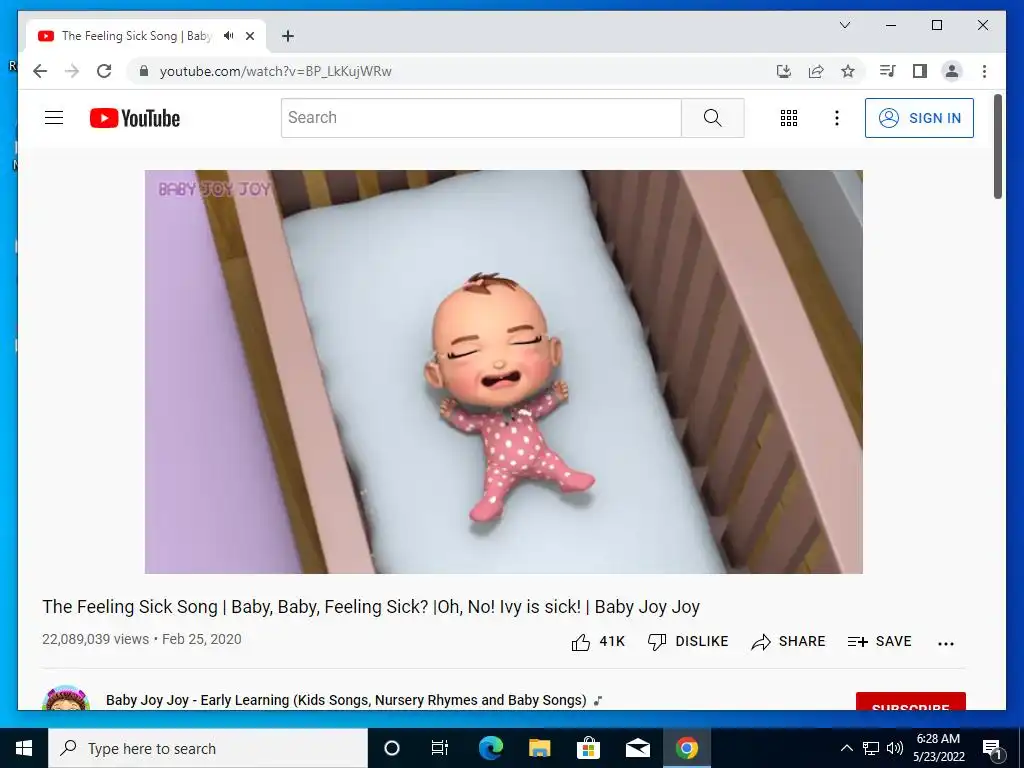Bookmark this page with star
Image resolution: width=1024 pixels, height=768 pixels.
848,71
